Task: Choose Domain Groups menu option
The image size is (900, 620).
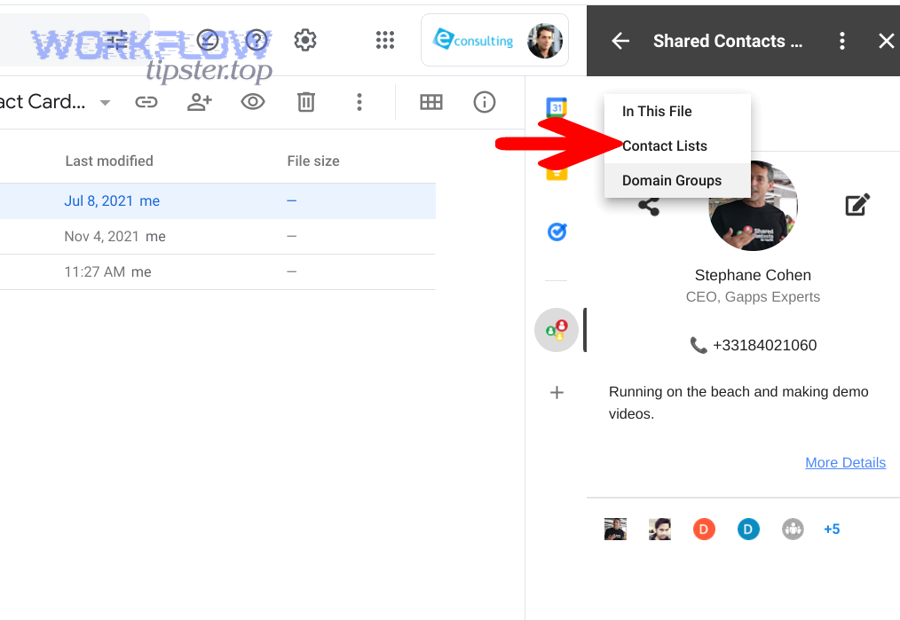Action: click(x=671, y=181)
